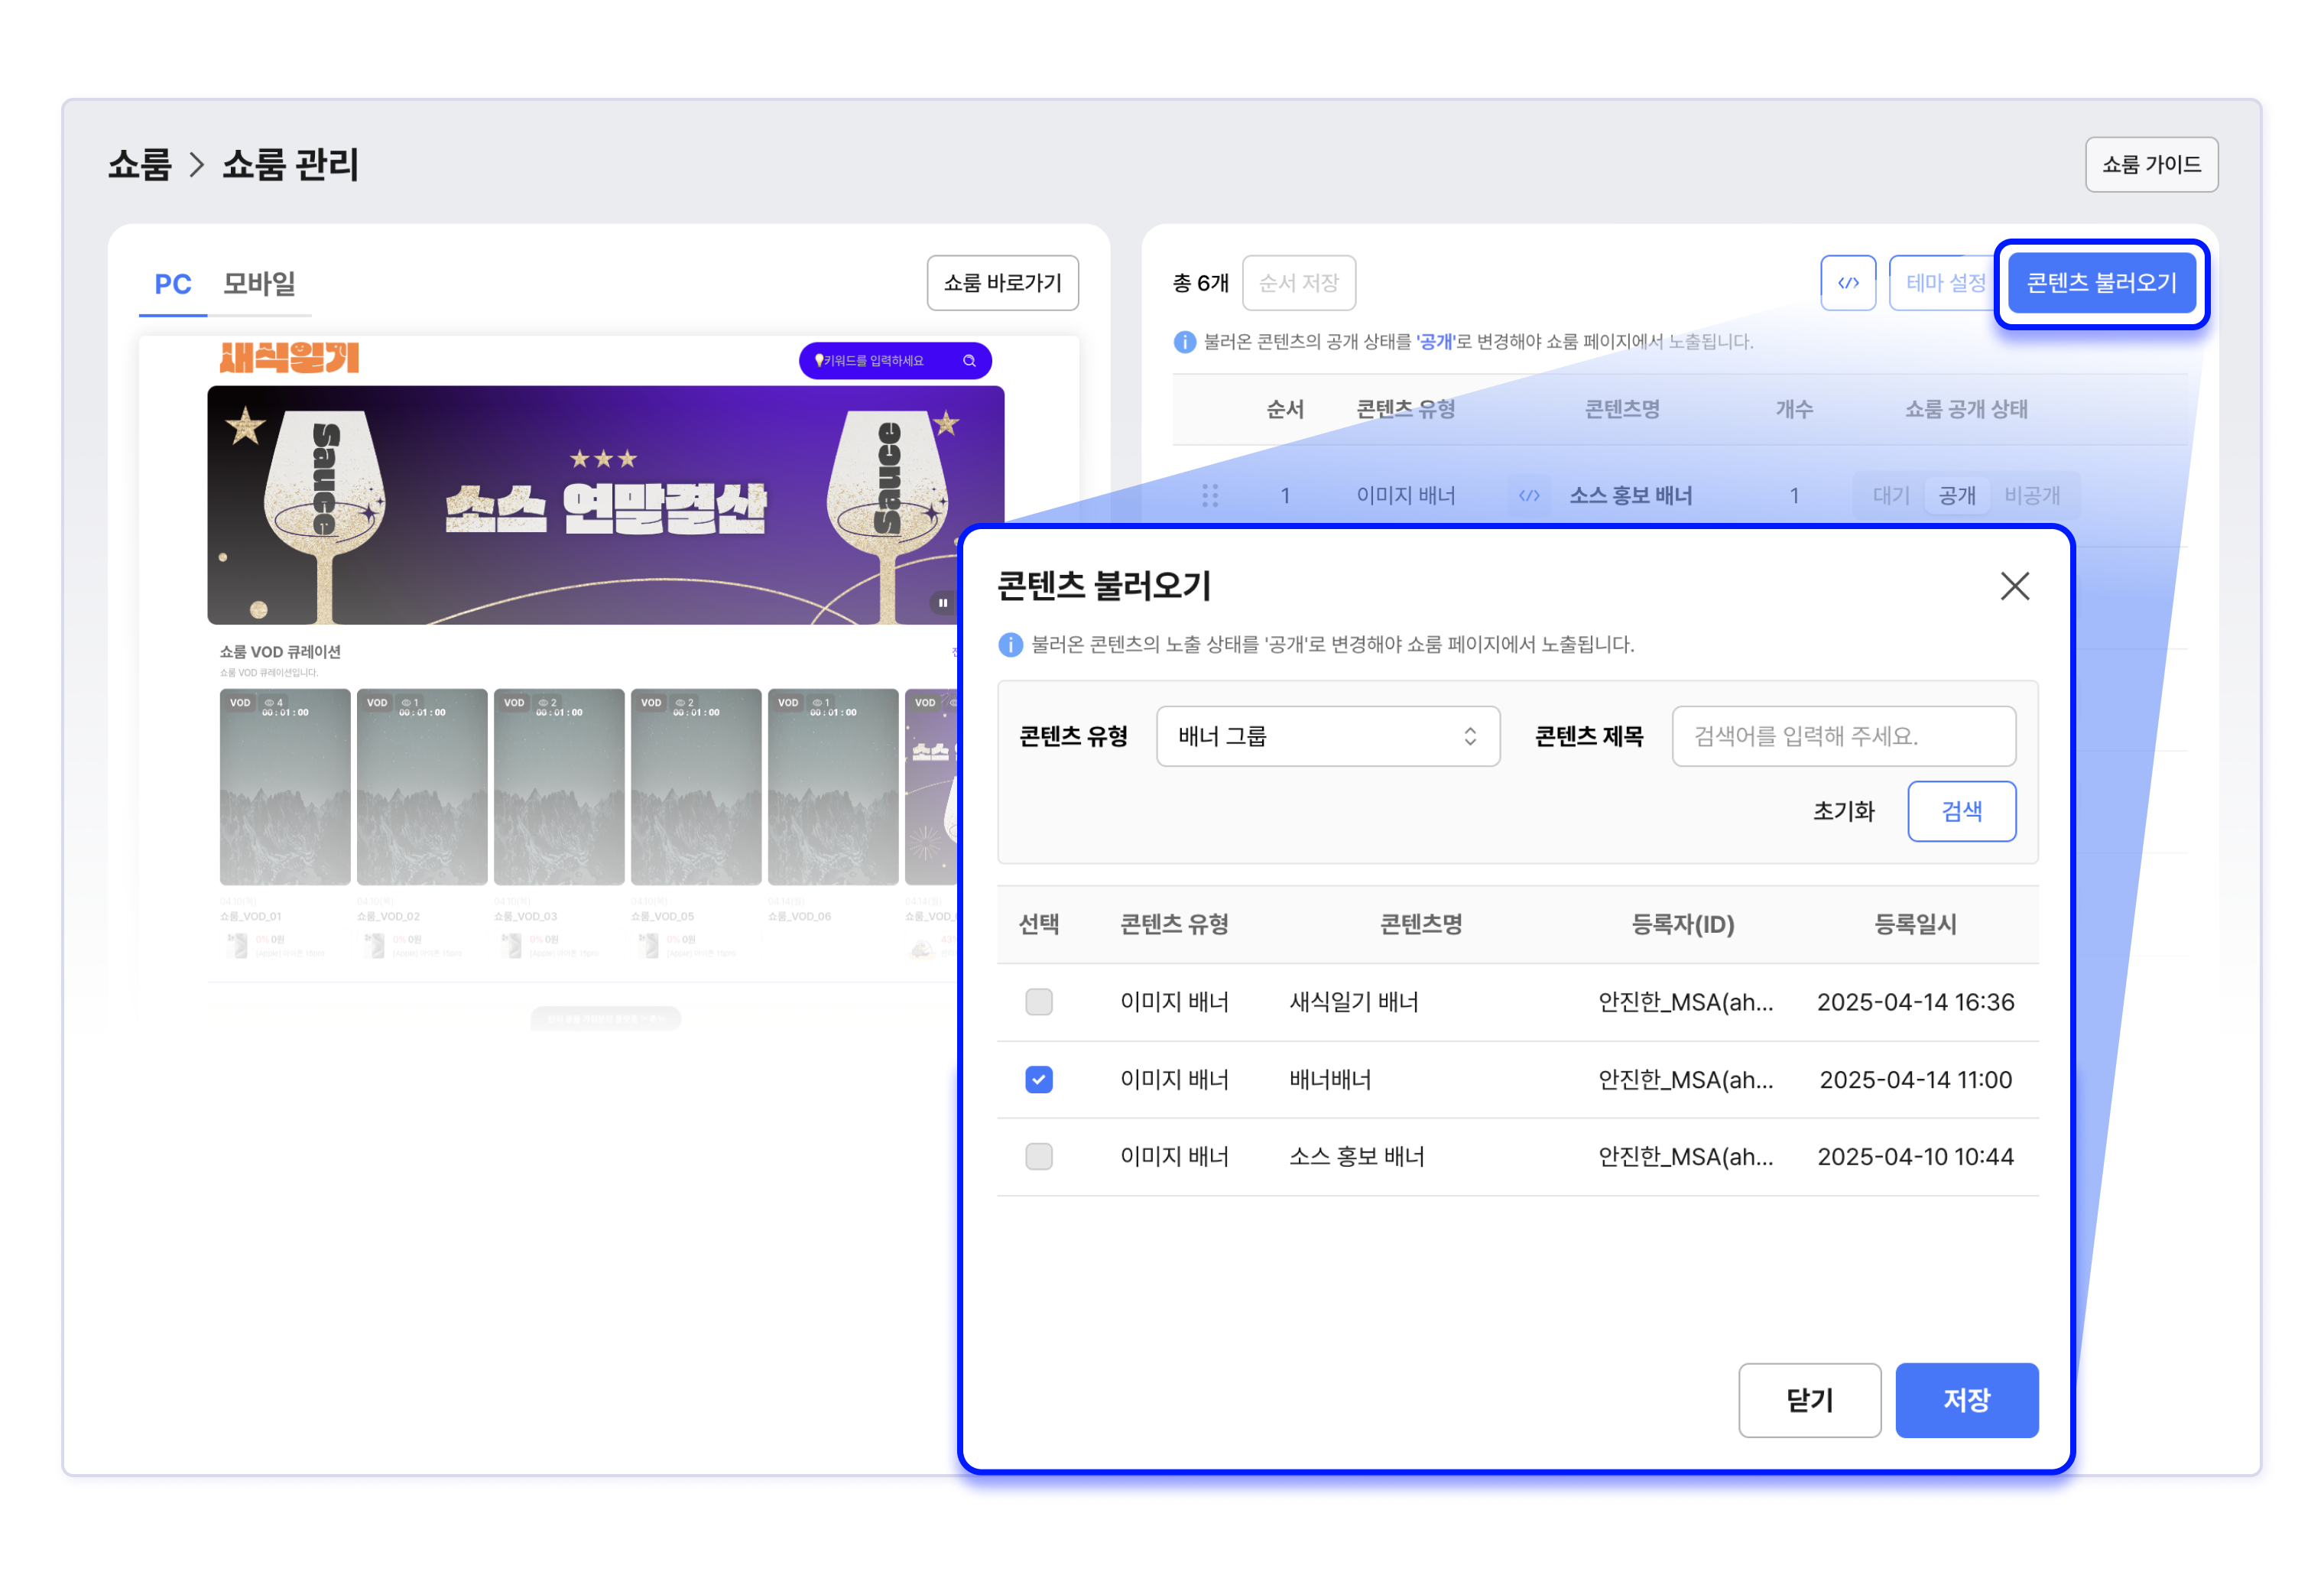Uncheck the 배너배너 row checkbox
This screenshot has height=1575, width=2324.
pos(1038,1080)
